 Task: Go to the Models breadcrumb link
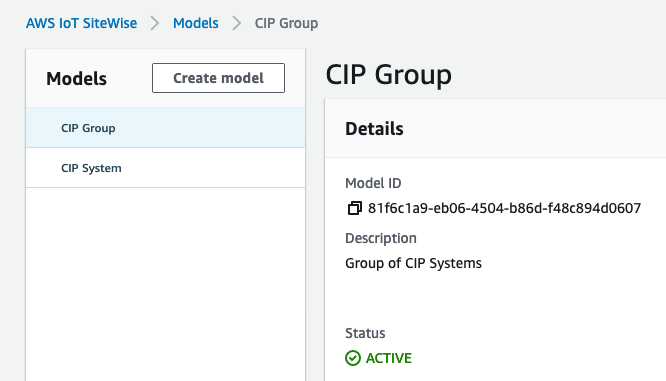coord(196,23)
